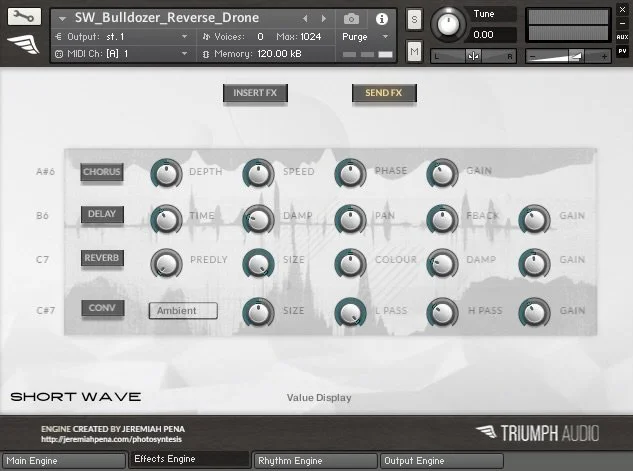
Task: Click the AUX sends button
Action: pos(622,37)
